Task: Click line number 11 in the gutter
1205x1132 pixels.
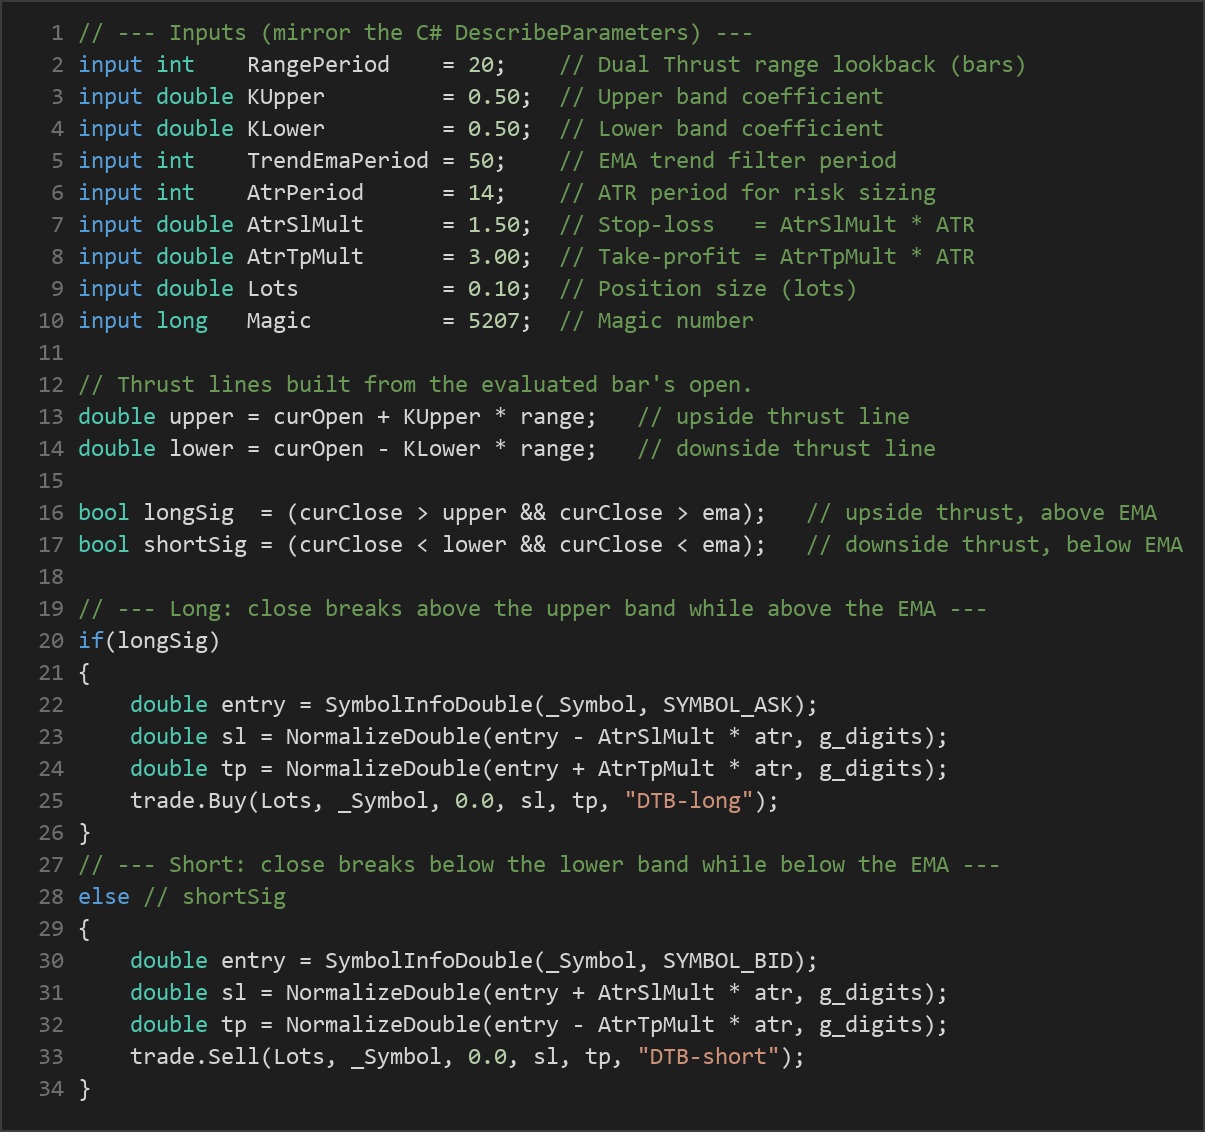Action: 51,353
